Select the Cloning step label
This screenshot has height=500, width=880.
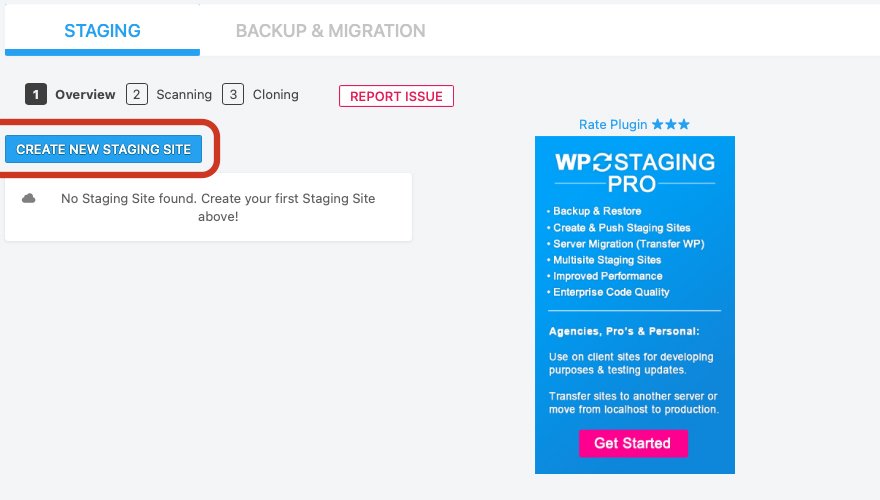coord(275,95)
